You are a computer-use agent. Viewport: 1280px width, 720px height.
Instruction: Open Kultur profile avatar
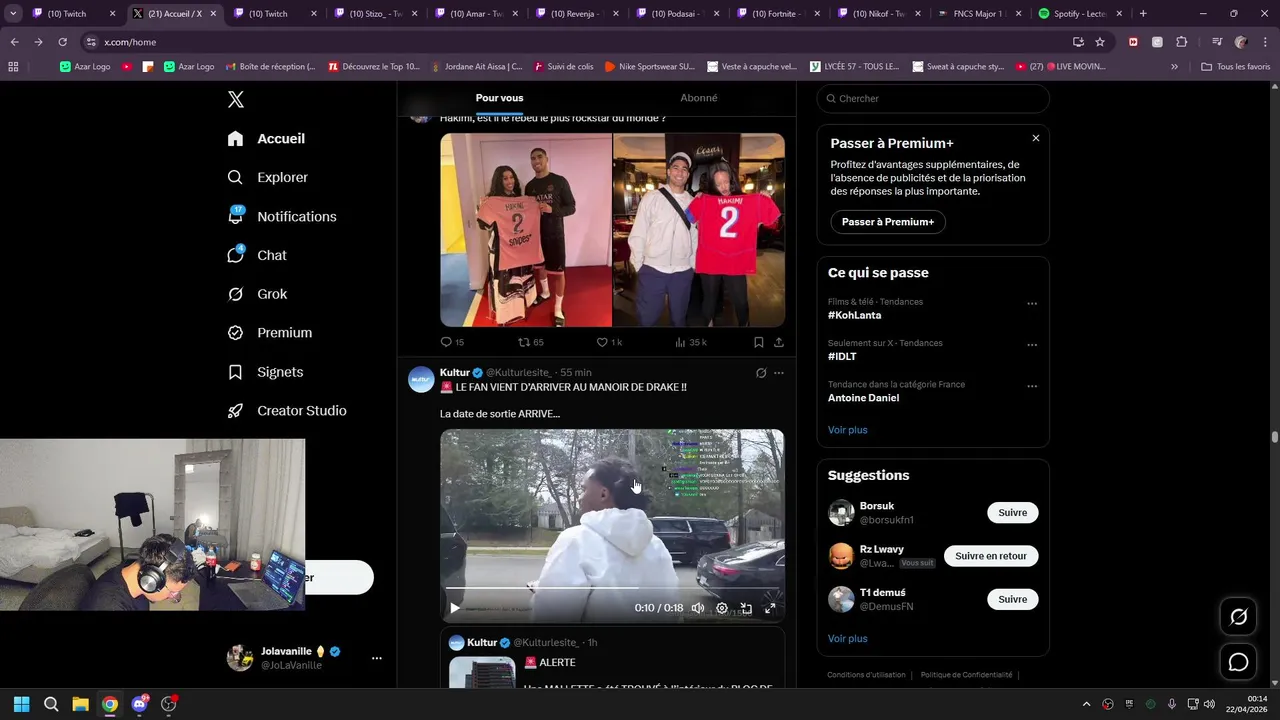[x=421, y=379]
